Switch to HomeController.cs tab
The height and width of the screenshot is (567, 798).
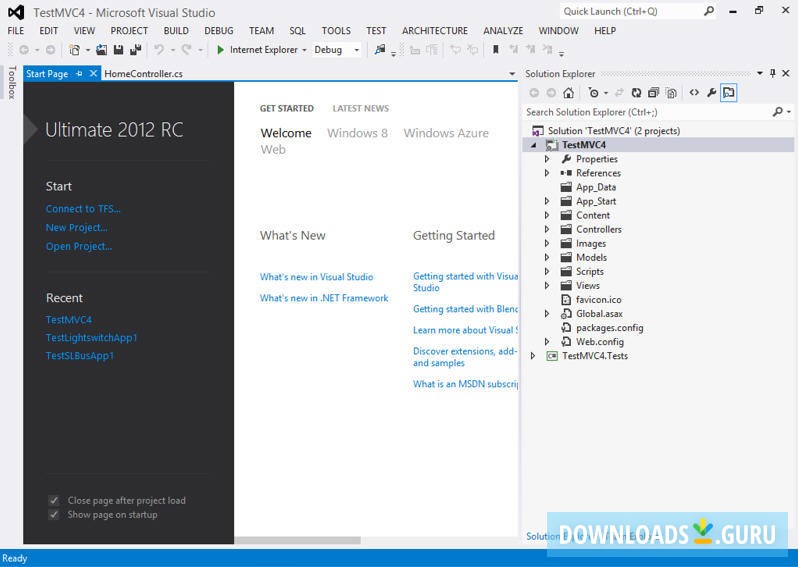[x=144, y=74]
